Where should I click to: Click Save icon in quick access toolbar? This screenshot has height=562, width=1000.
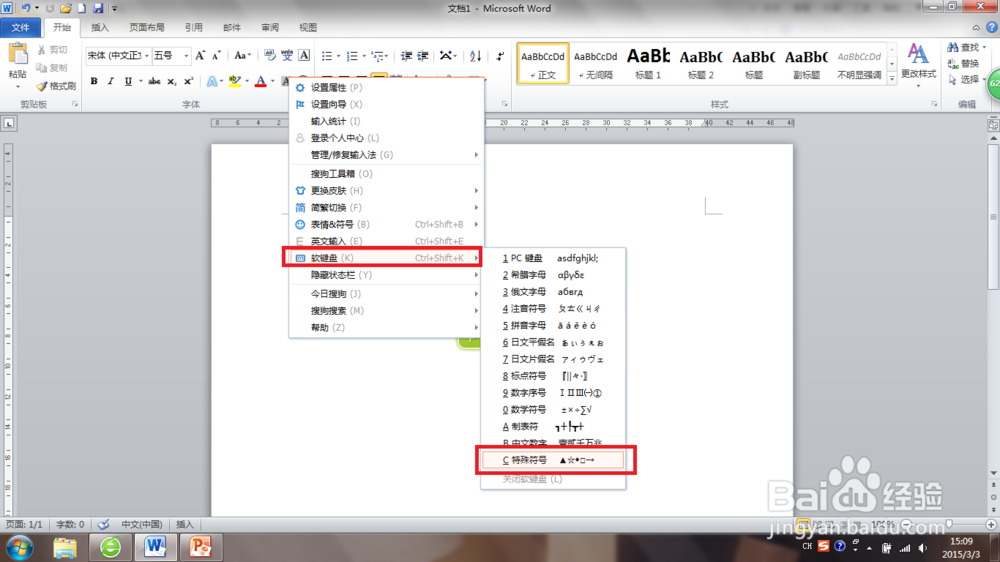(x=98, y=8)
